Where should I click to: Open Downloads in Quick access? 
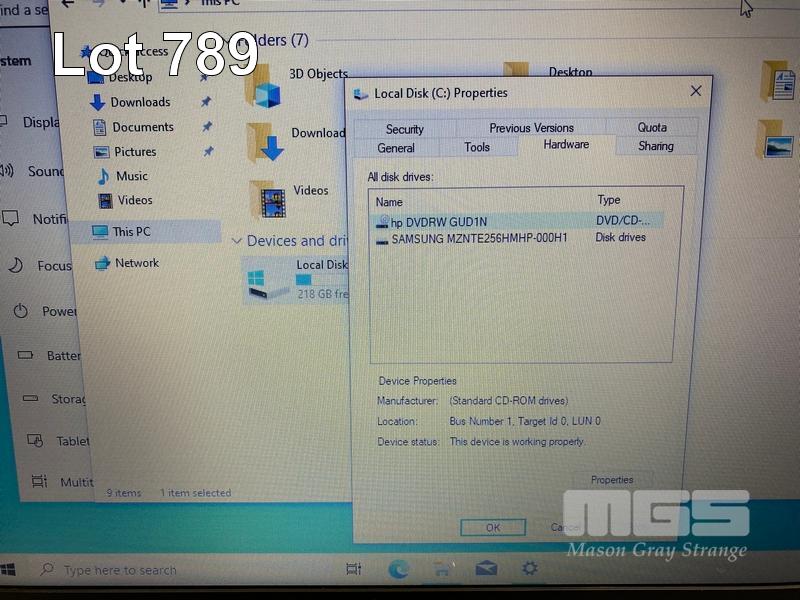140,102
